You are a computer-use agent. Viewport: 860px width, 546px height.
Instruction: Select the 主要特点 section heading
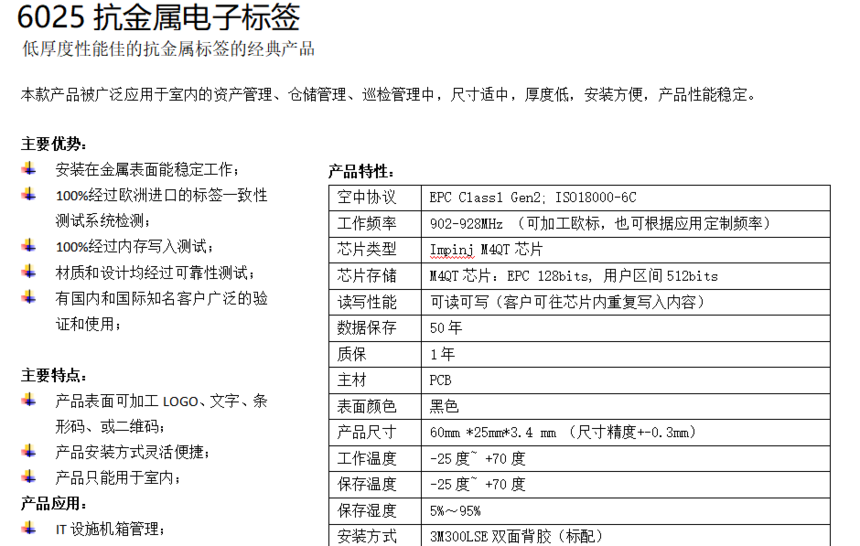(x=54, y=376)
